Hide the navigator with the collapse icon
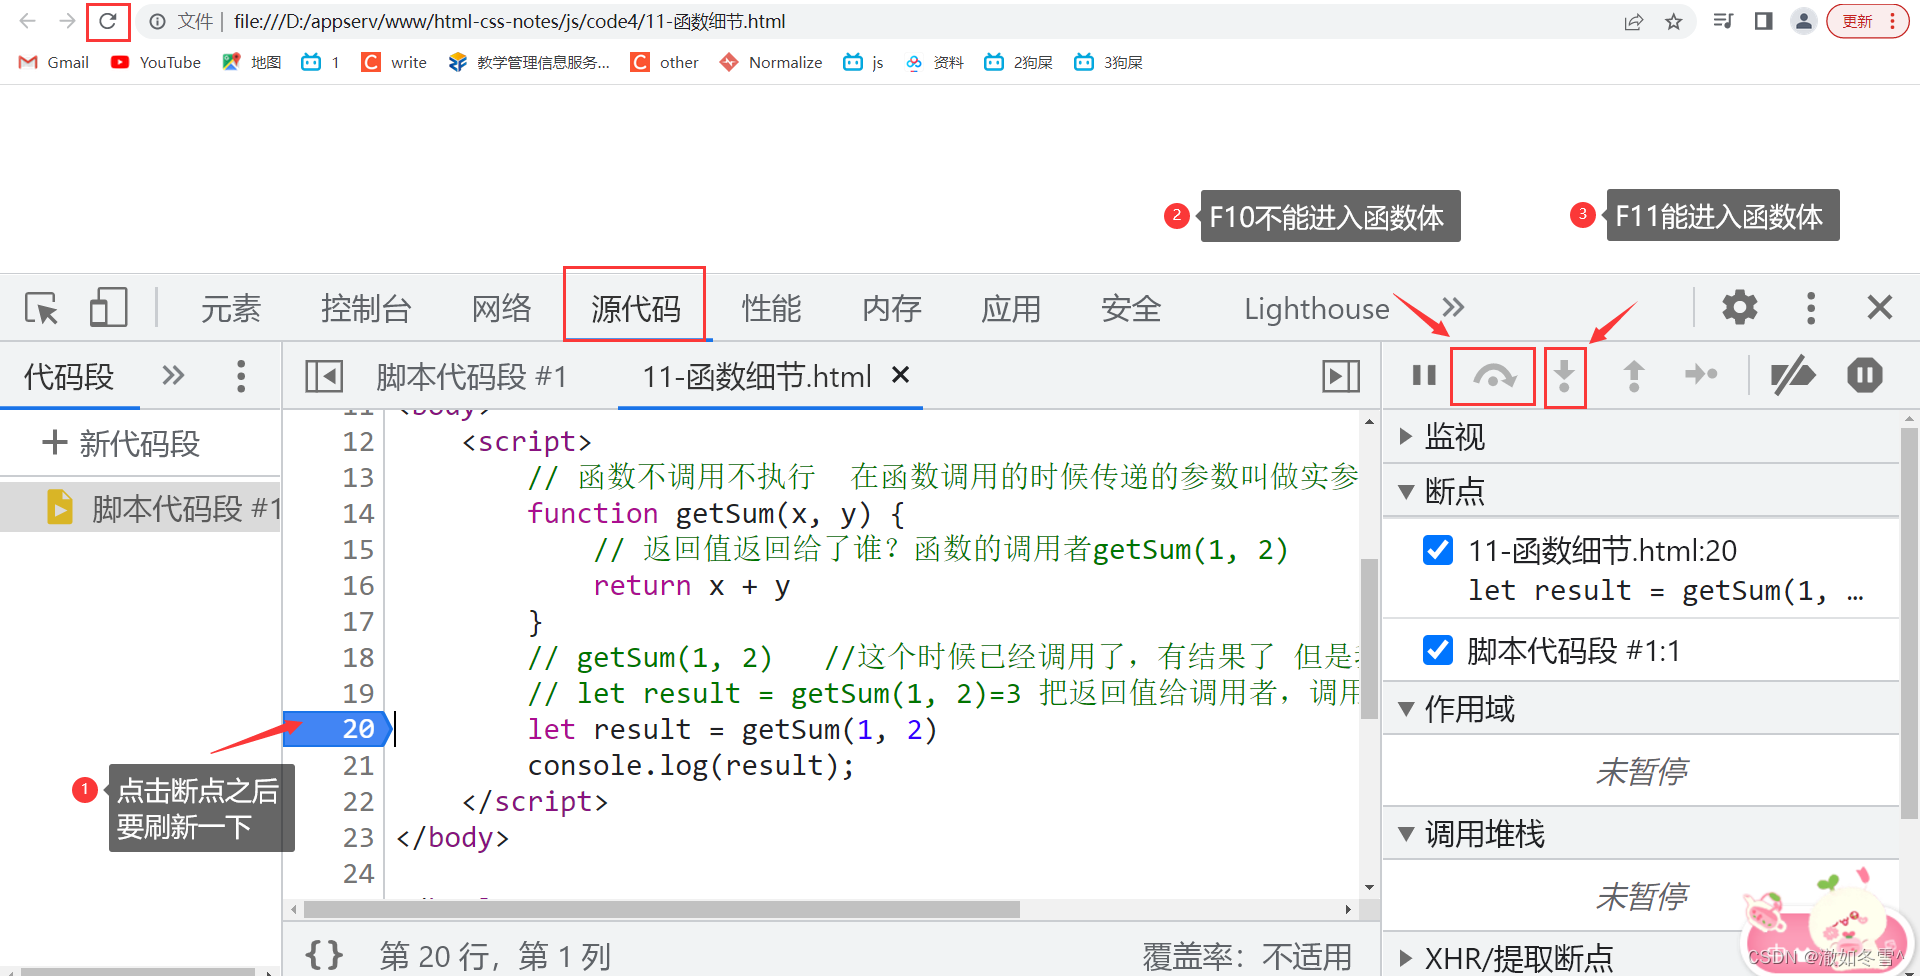This screenshot has height=976, width=1920. pyautogui.click(x=324, y=376)
